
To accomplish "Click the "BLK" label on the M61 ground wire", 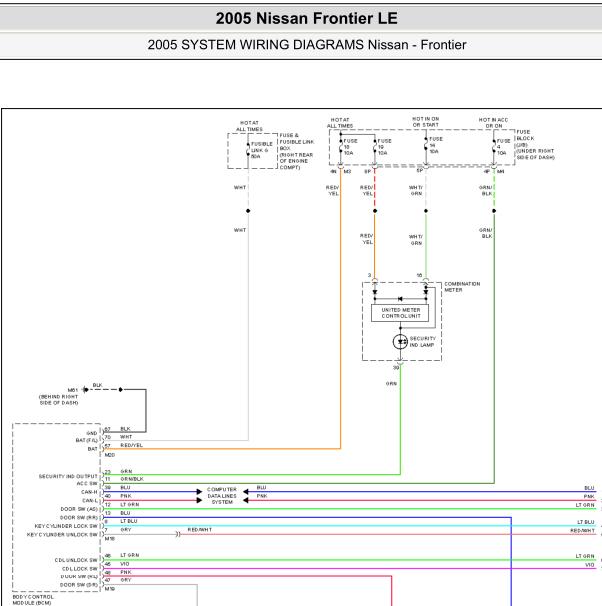I will point(97,385).
